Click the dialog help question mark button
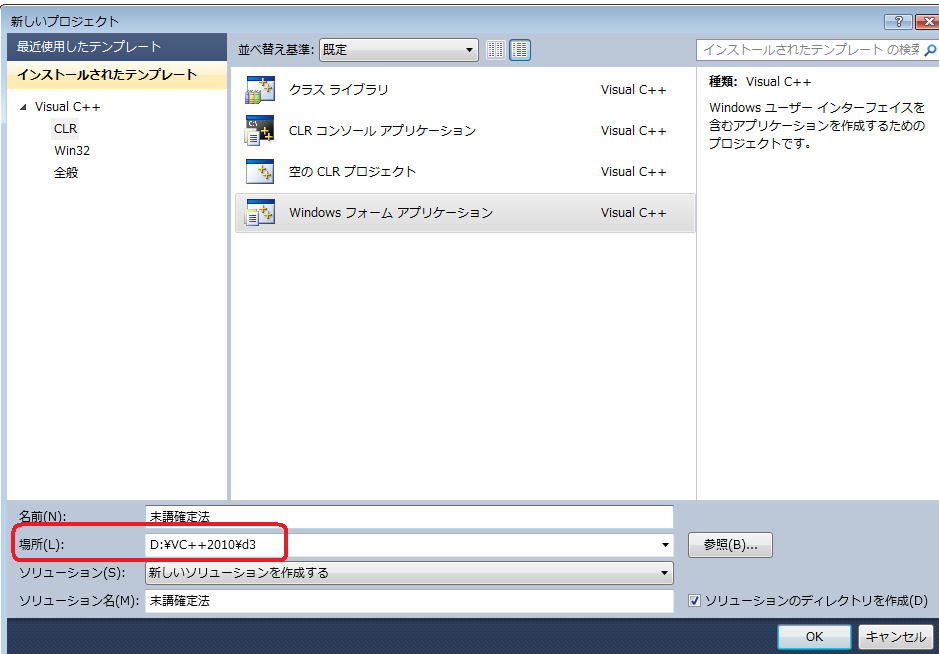This screenshot has width=939, height=654. [899, 22]
